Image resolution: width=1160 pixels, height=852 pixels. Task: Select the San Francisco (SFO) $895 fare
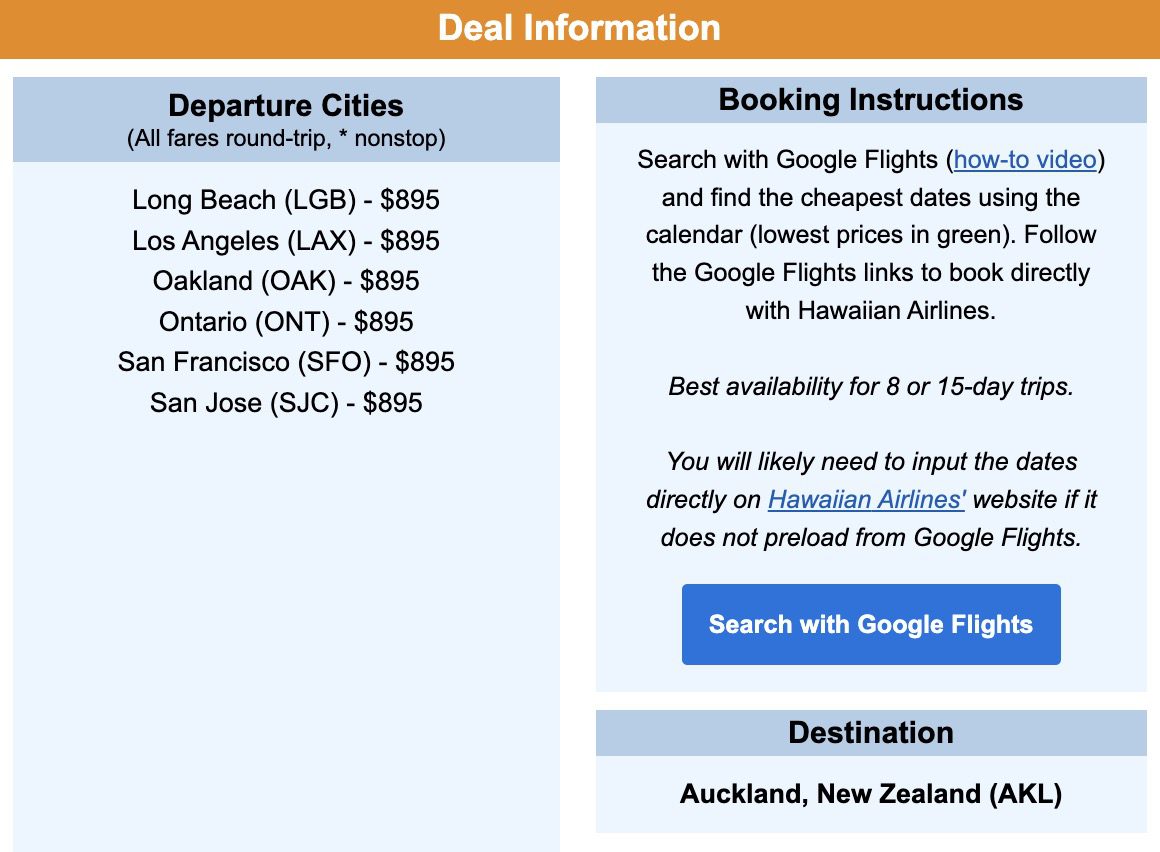(286, 361)
